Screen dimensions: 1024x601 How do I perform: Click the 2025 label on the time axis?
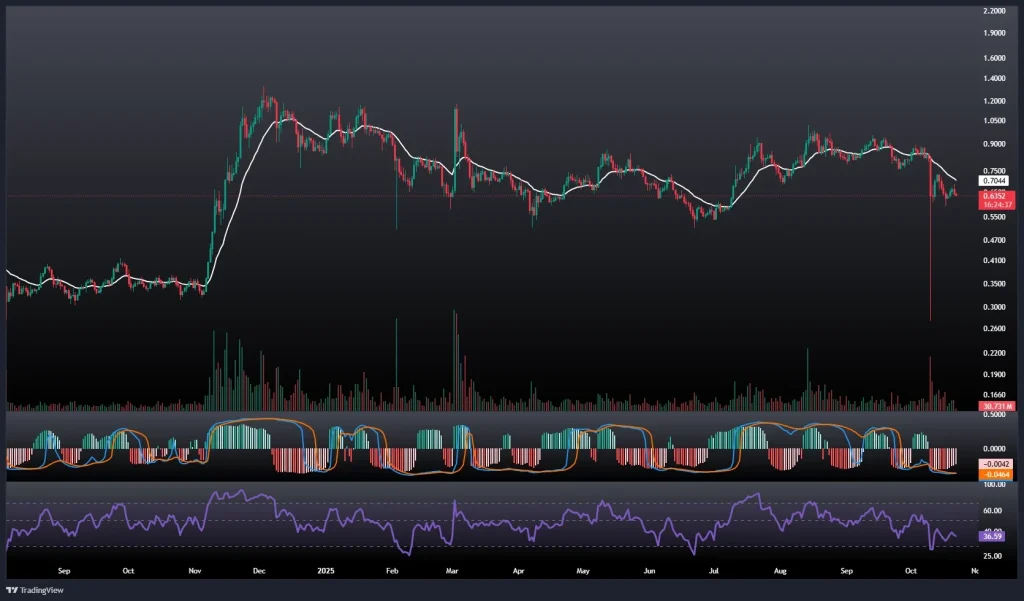tap(324, 570)
